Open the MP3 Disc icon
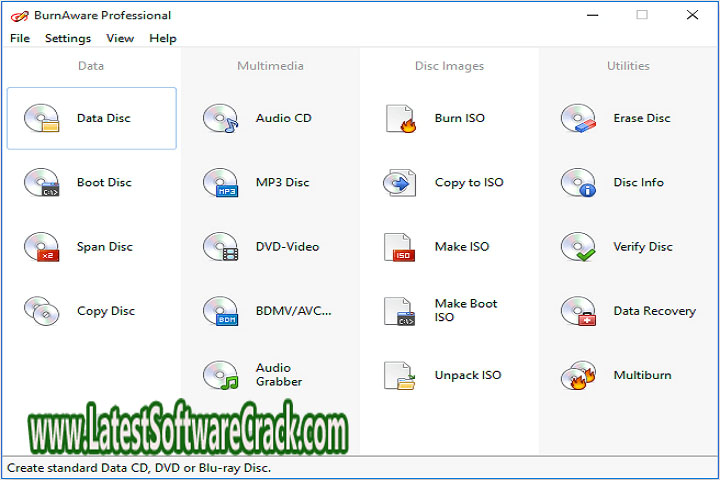This screenshot has height=480, width=720. click(220, 183)
